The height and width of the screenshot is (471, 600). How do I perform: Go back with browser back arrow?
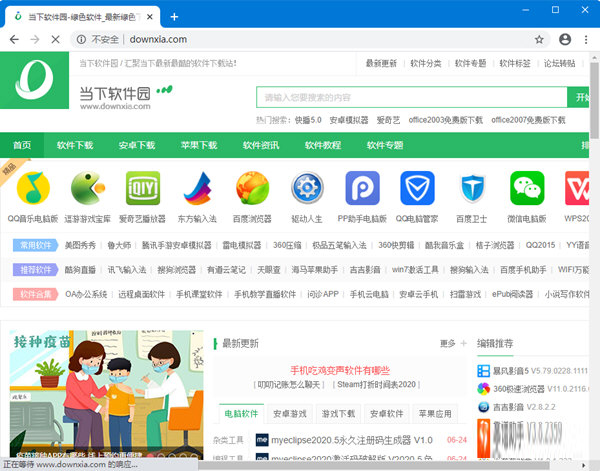[x=15, y=39]
